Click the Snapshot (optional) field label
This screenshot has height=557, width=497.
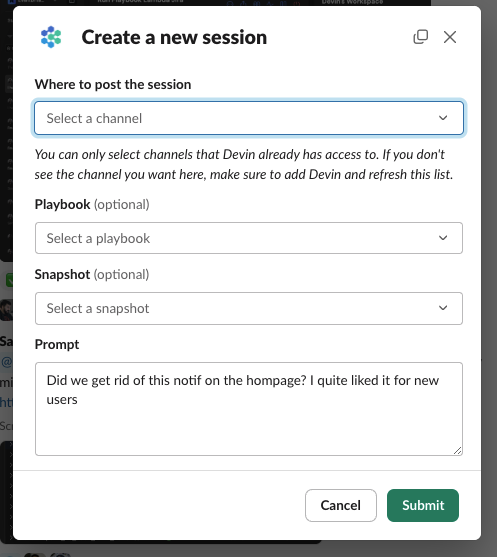tap(92, 275)
